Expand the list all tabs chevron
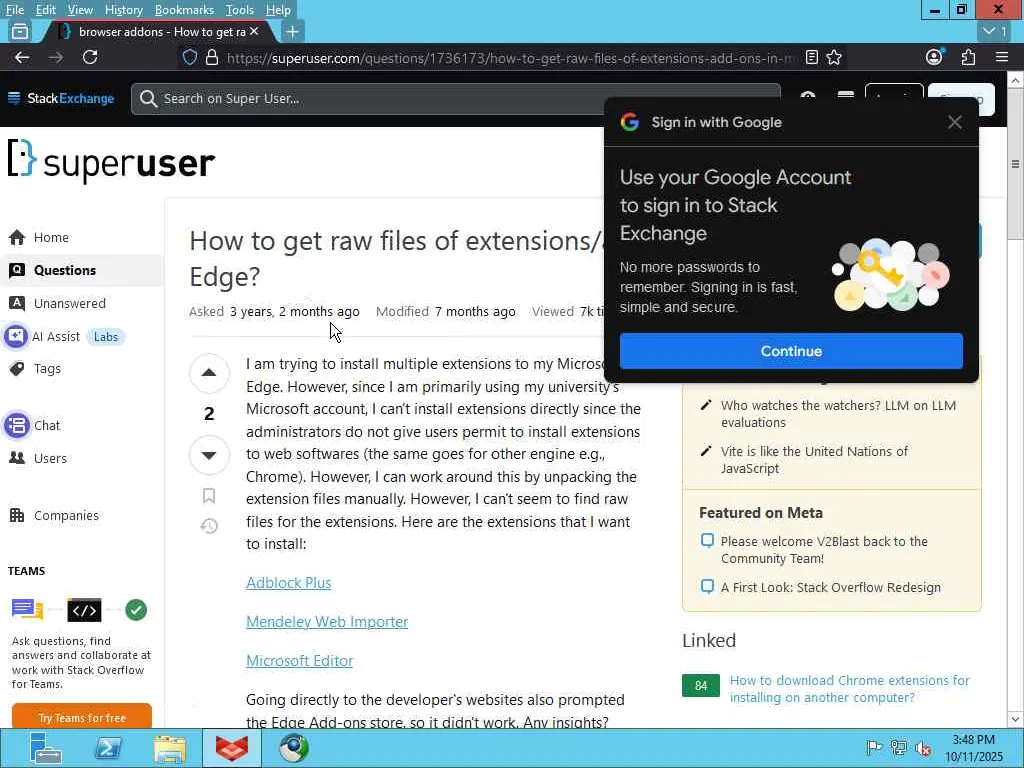The height and width of the screenshot is (768, 1024). point(996,31)
